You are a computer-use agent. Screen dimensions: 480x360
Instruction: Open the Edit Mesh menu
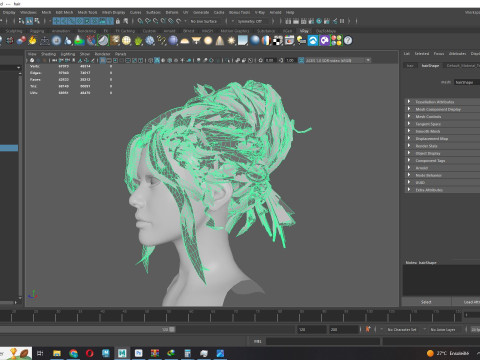[64, 12]
